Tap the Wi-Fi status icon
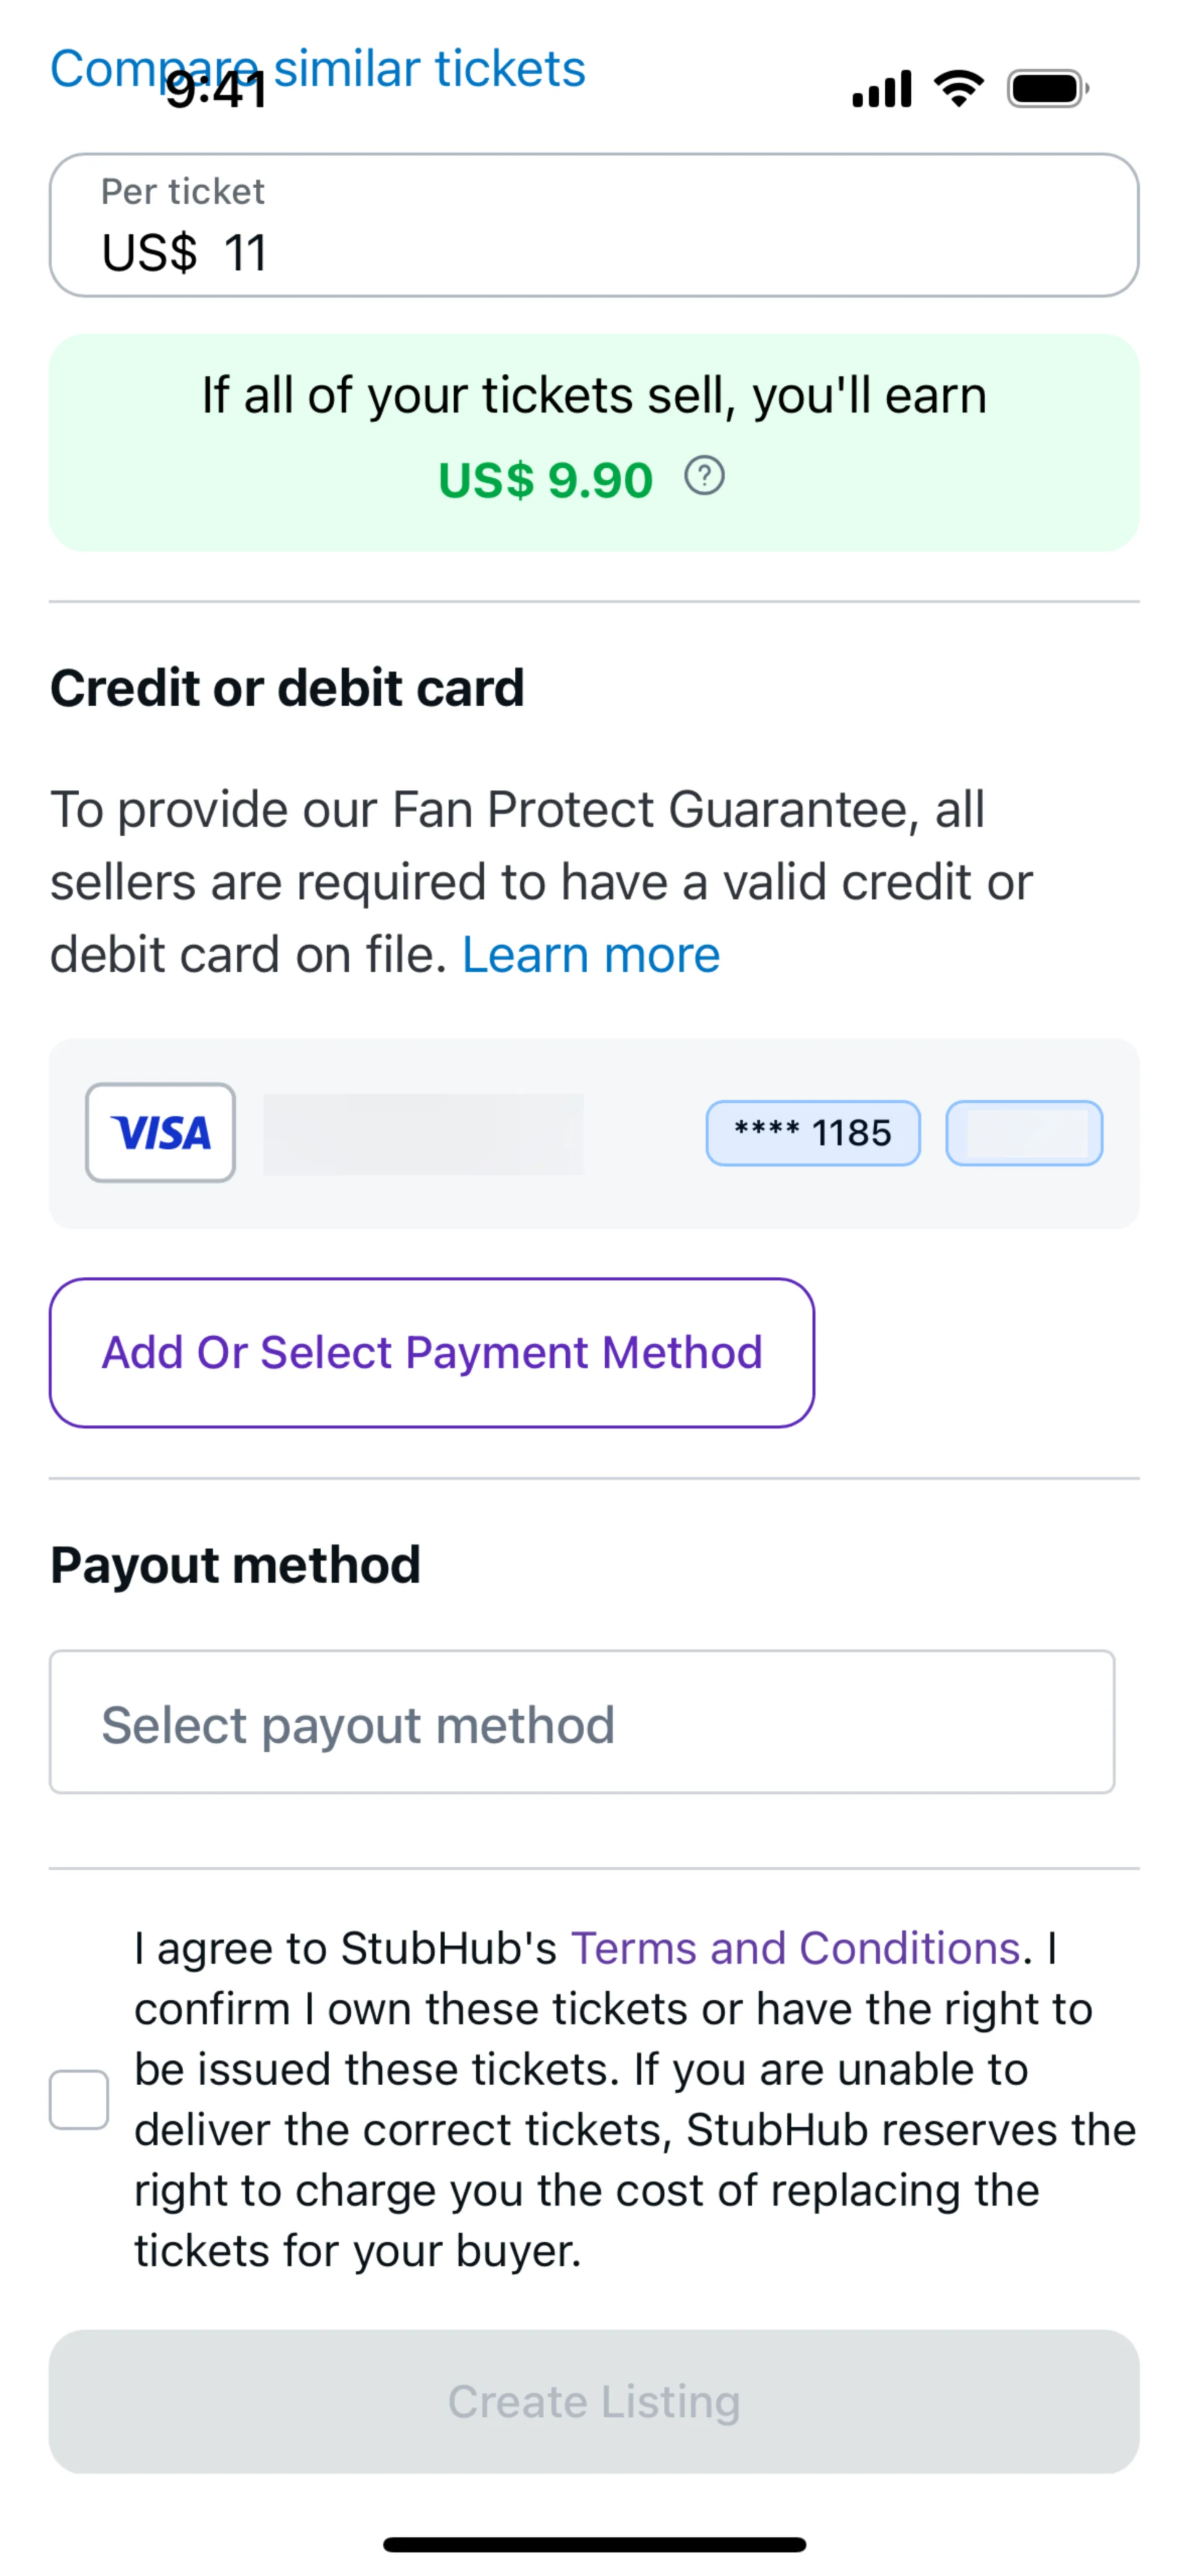The image size is (1188, 2576). 958,89
